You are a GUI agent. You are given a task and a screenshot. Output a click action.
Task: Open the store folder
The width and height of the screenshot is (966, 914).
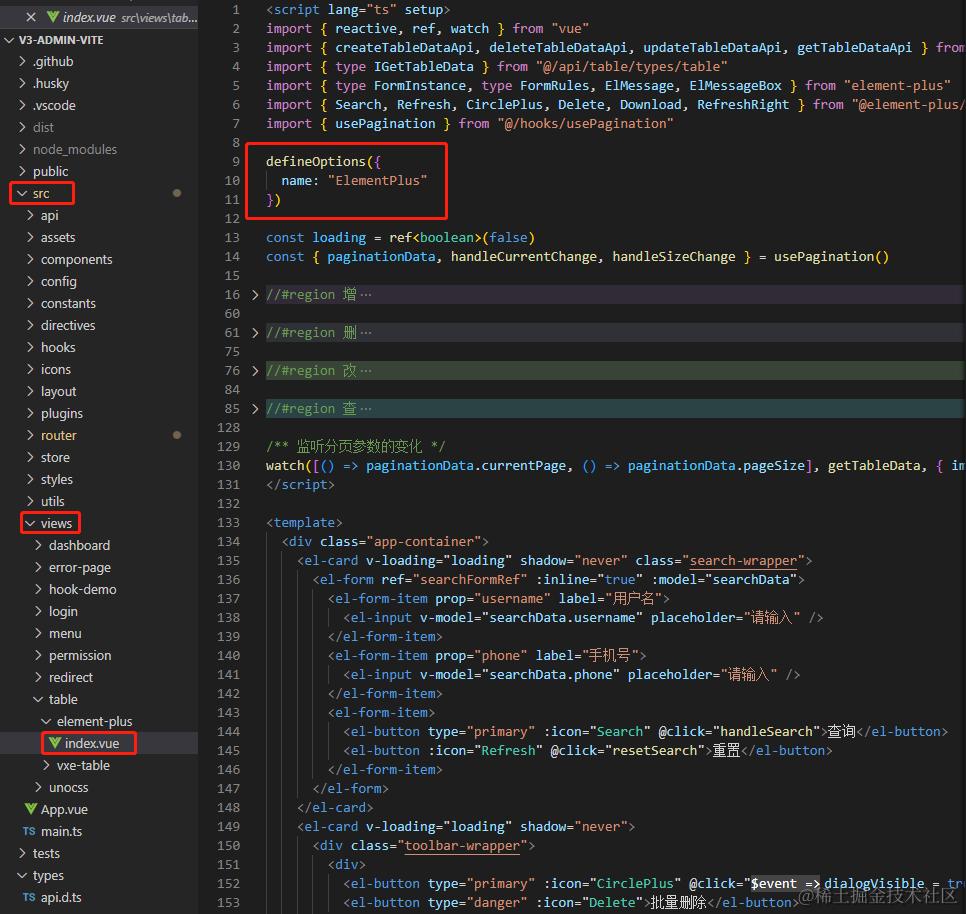tap(55, 458)
